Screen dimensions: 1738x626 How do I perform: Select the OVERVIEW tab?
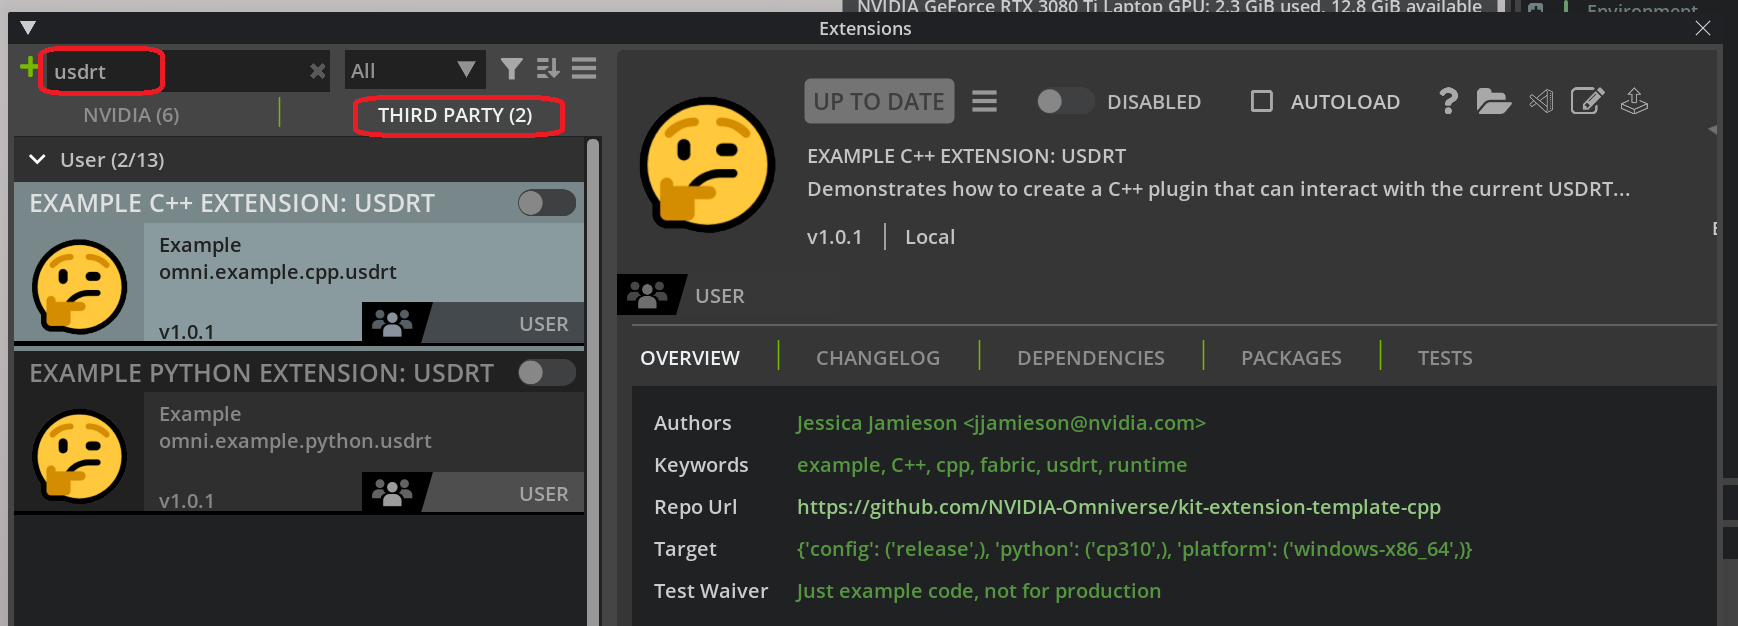[690, 358]
